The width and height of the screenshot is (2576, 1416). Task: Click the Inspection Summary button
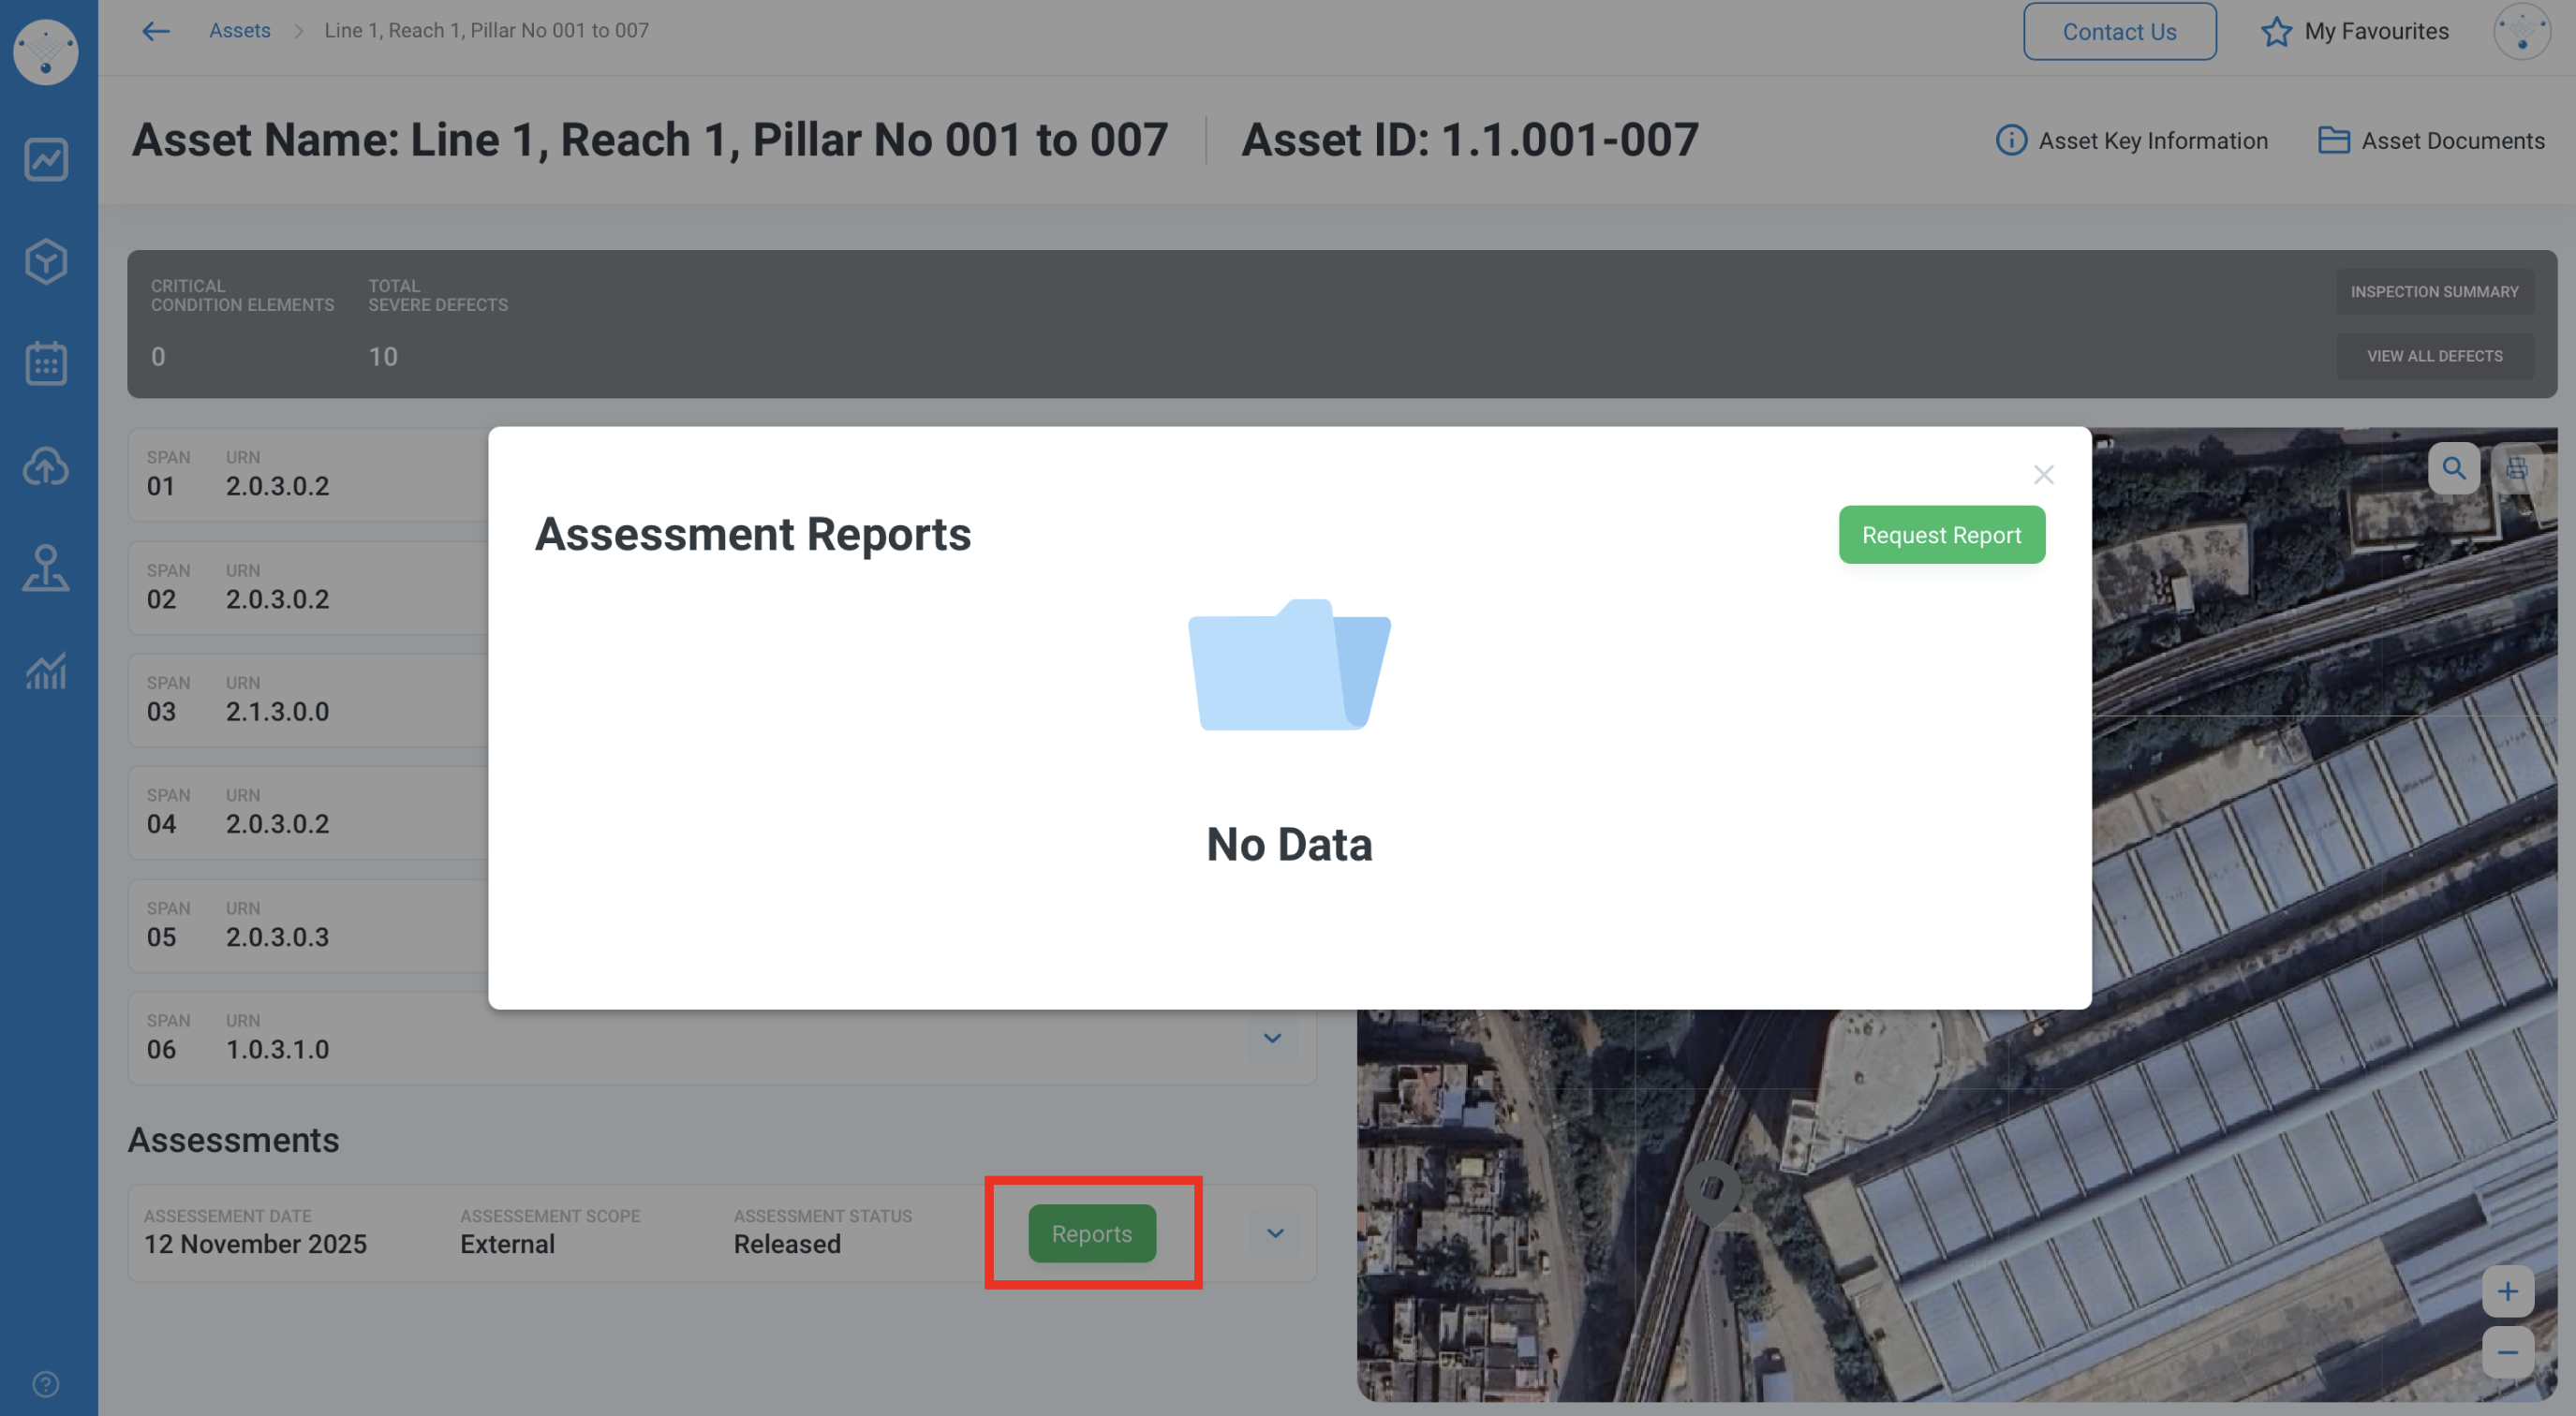pos(2434,292)
